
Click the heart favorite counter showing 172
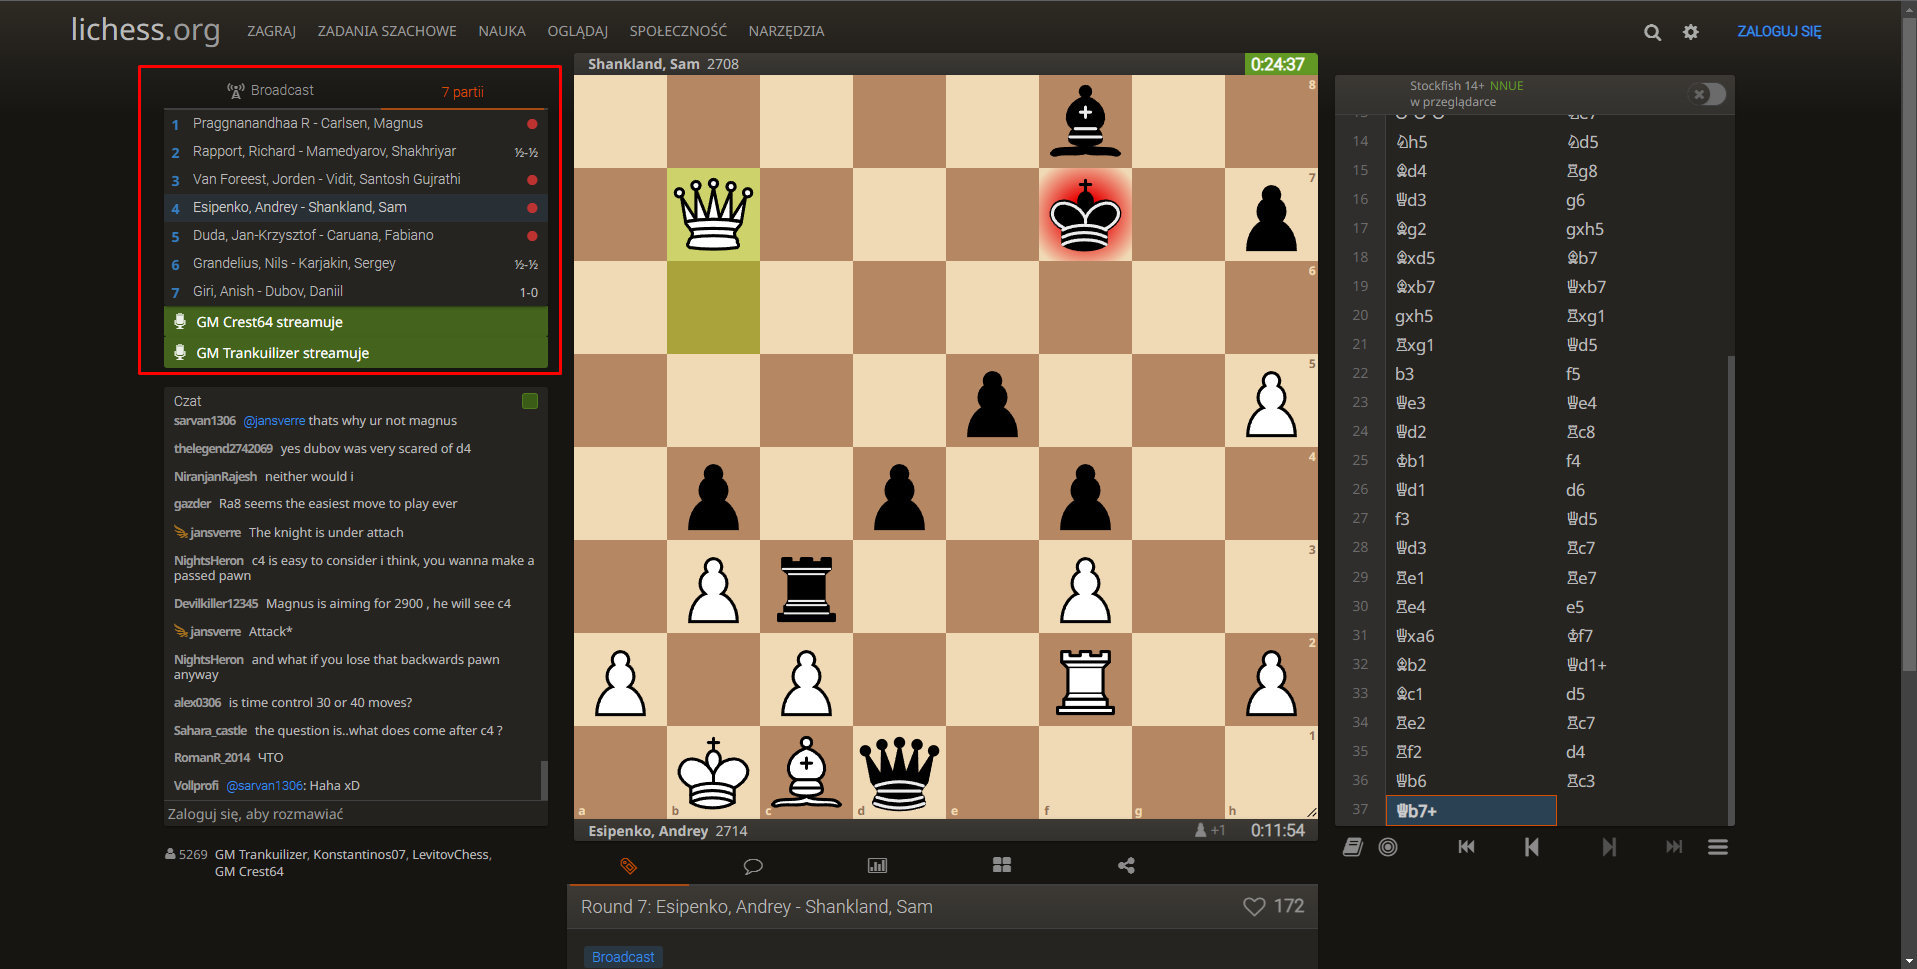click(x=1273, y=906)
